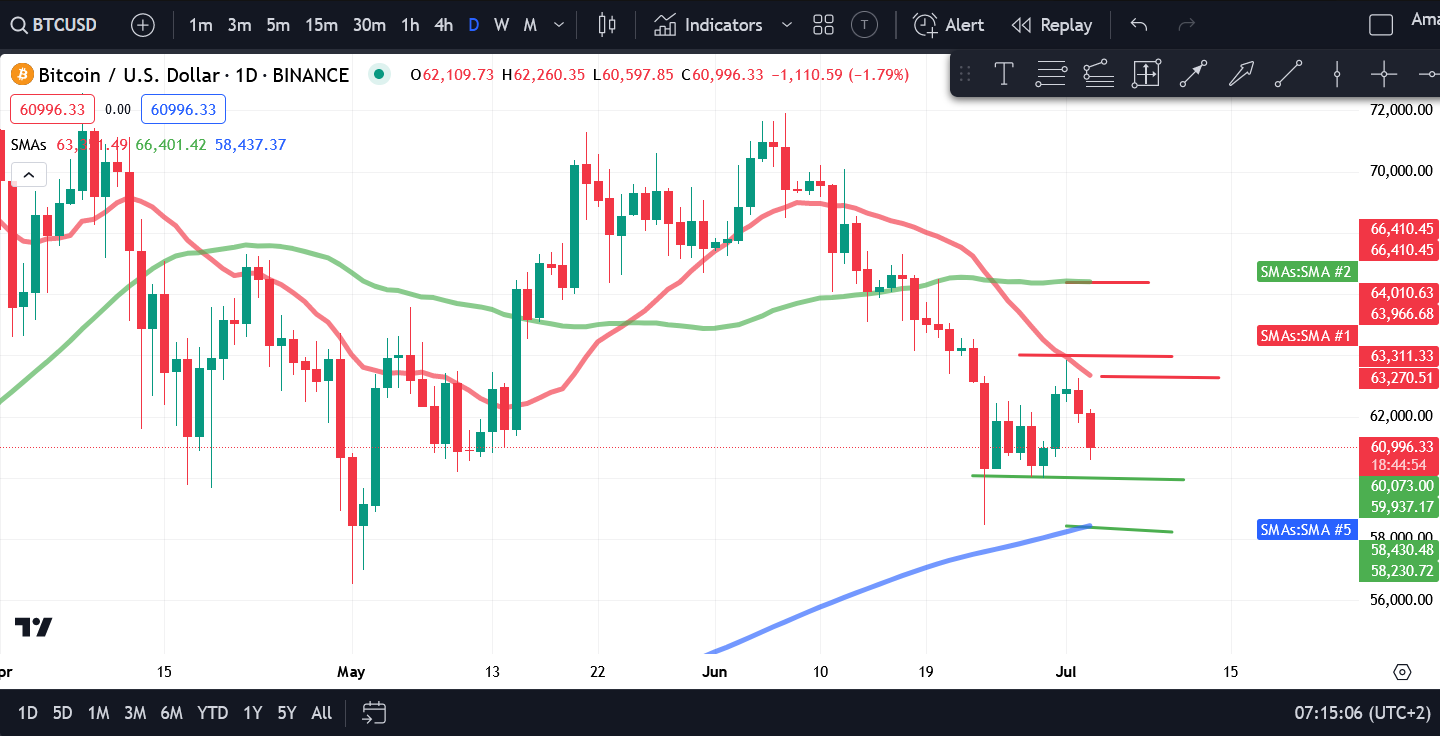Select the W weekly interval
The width and height of the screenshot is (1440, 736).
pyautogui.click(x=502, y=25)
